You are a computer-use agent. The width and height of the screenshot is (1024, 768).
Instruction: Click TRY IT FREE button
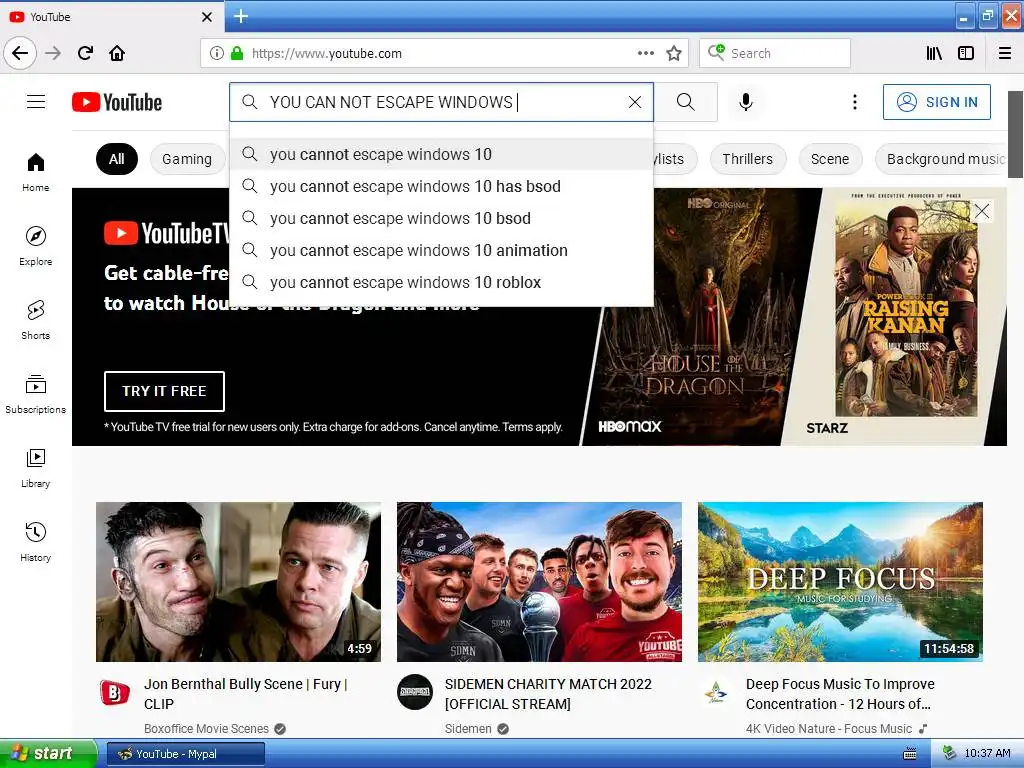coord(164,391)
